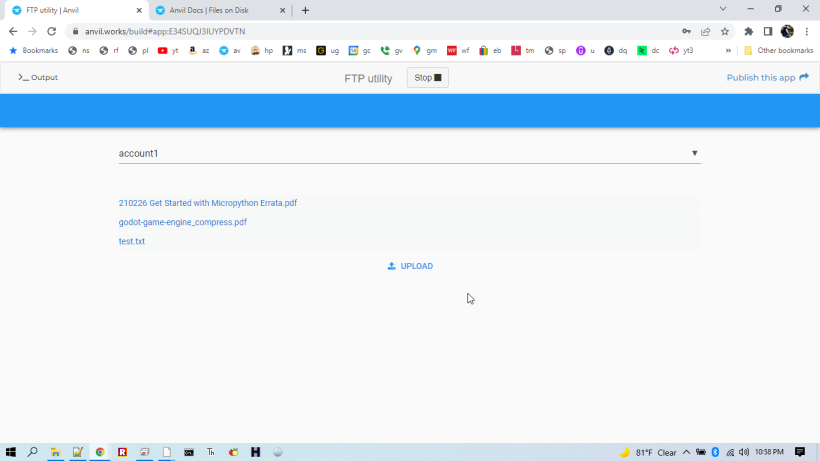Click the Publish this app arrow icon
This screenshot has width=820, height=461.
[804, 77]
